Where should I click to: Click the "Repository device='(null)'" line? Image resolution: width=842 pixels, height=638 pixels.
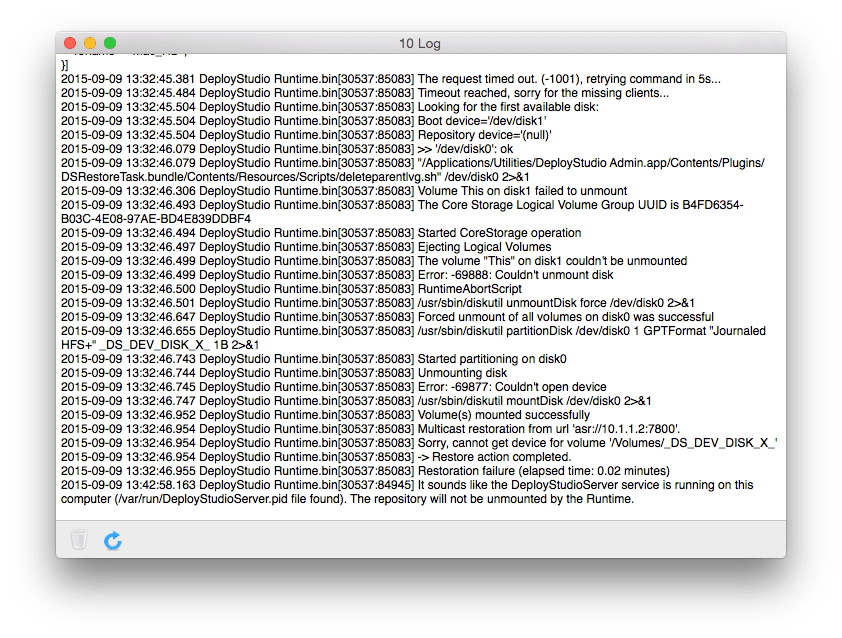point(306,135)
